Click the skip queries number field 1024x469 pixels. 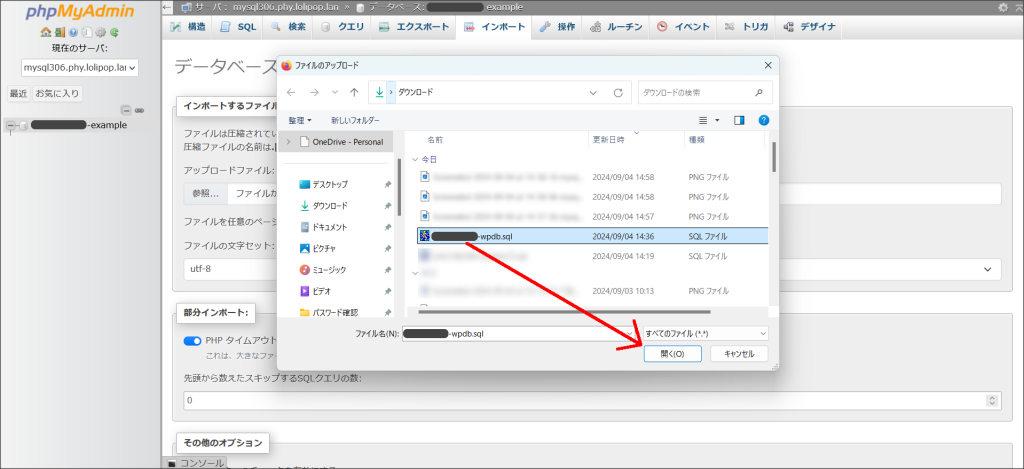pos(592,400)
